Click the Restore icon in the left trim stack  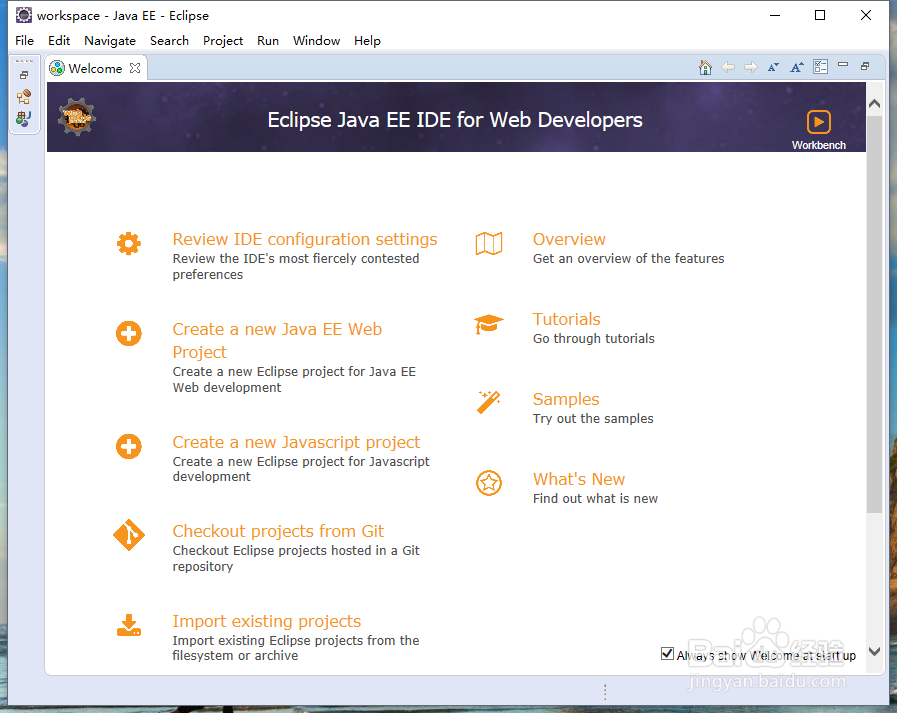[x=24, y=75]
